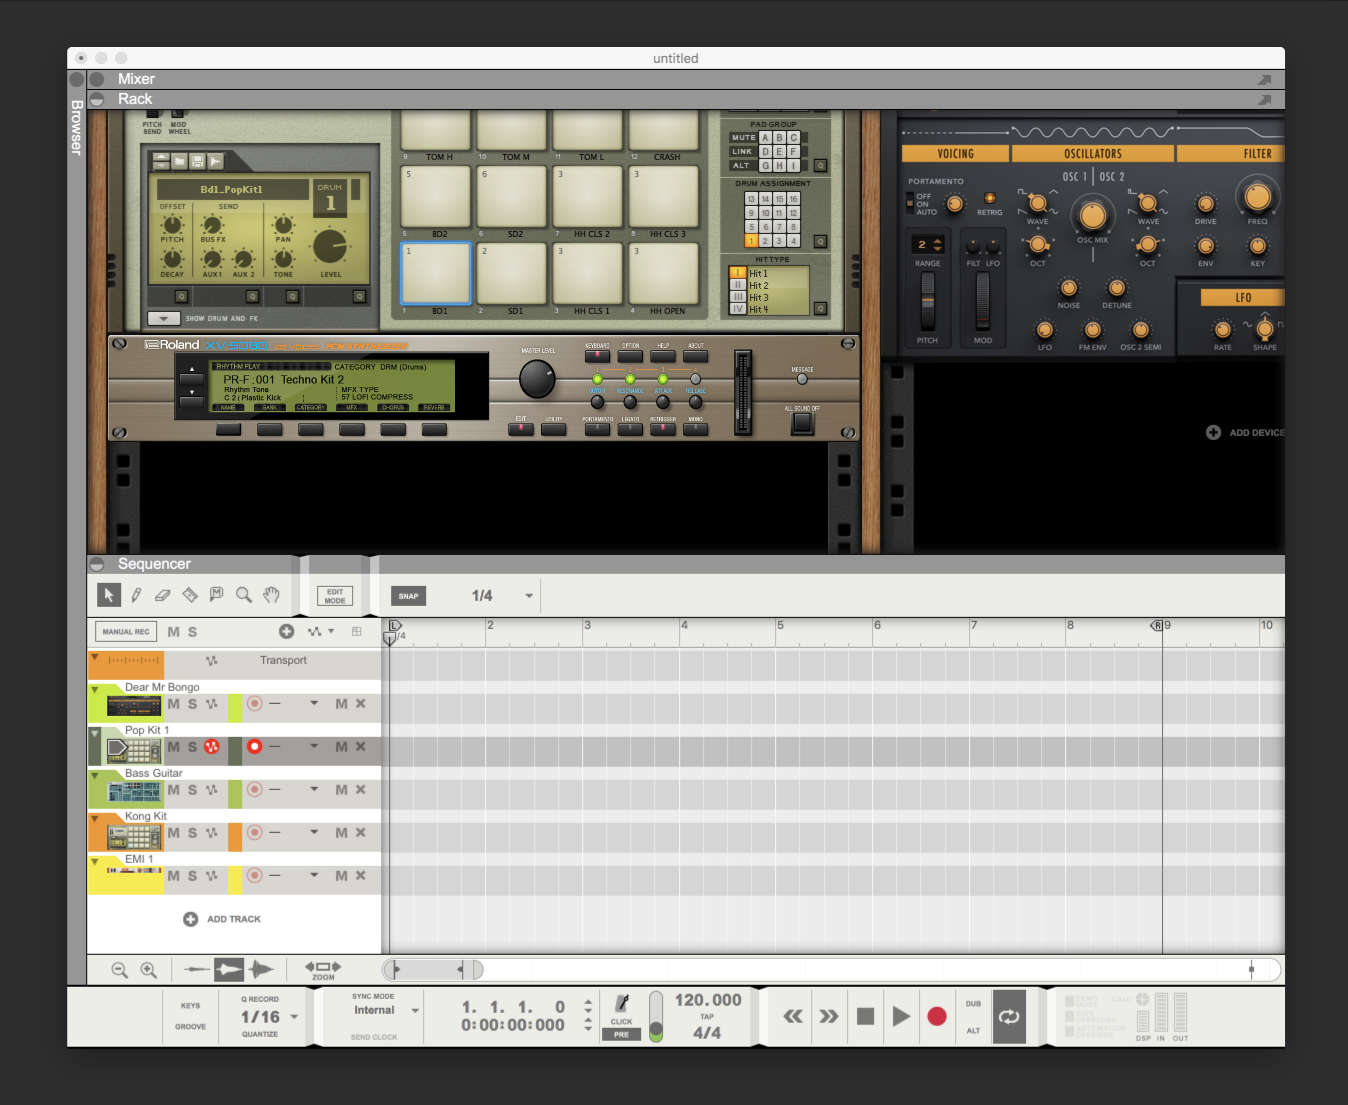Click Add Device in the rack

[1246, 433]
